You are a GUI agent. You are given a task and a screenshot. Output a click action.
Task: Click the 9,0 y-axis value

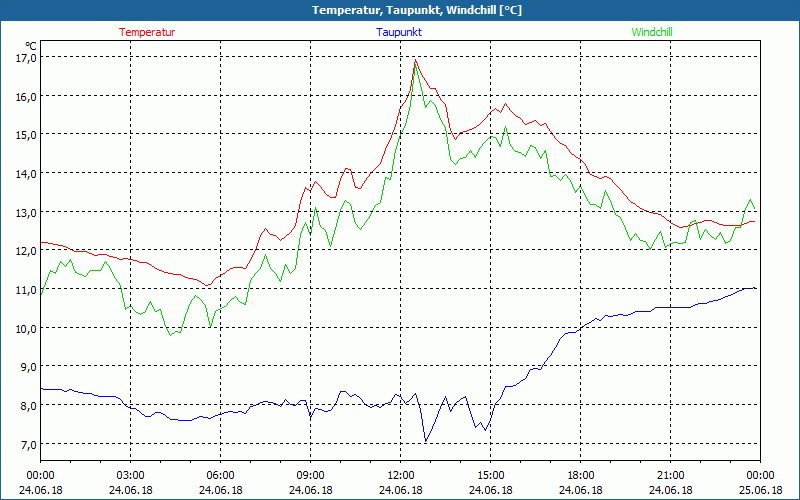click(28, 367)
